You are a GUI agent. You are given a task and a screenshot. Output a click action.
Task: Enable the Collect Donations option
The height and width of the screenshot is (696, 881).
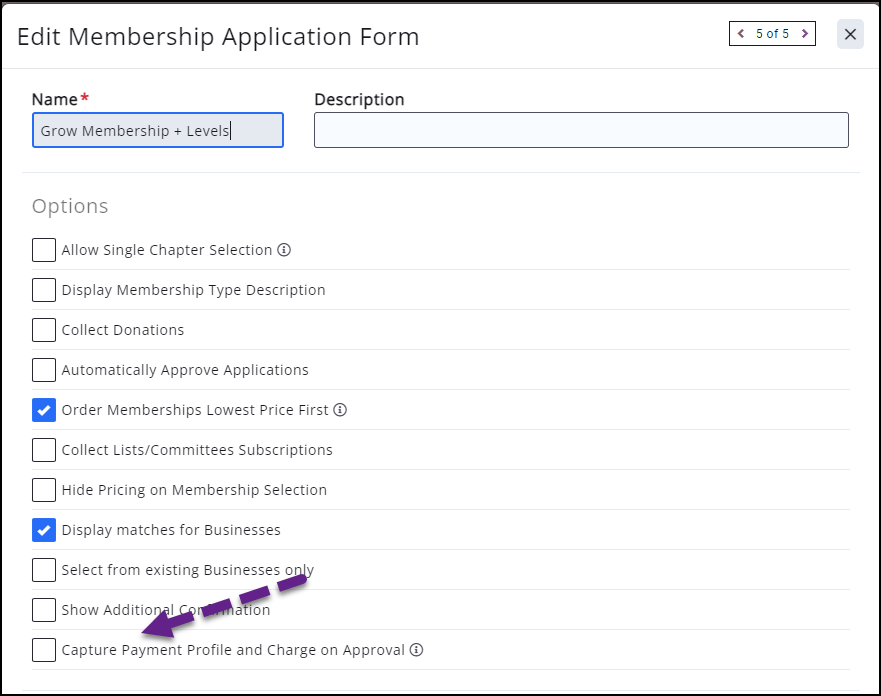(44, 330)
